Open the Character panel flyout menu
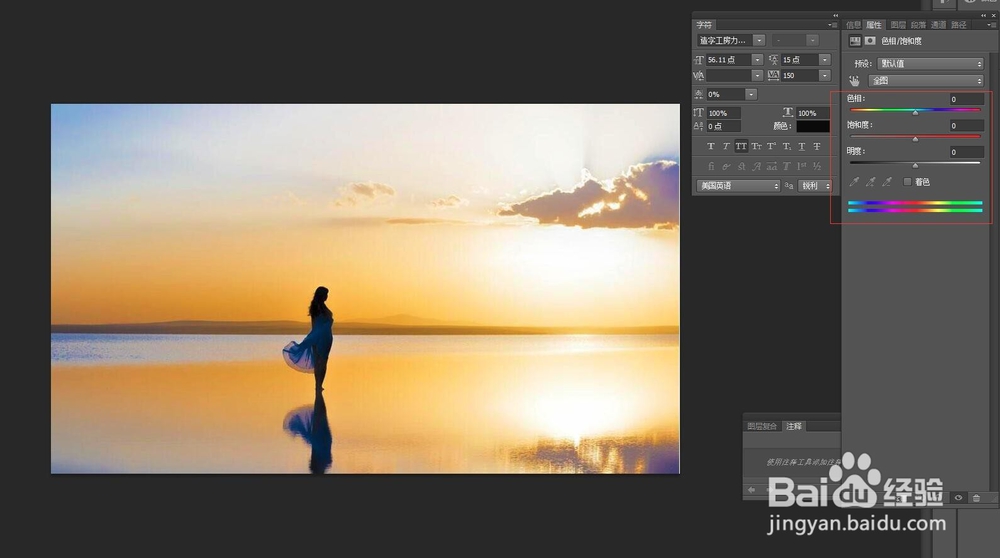Screen dimensions: 1000x558 pyautogui.click(x=832, y=25)
